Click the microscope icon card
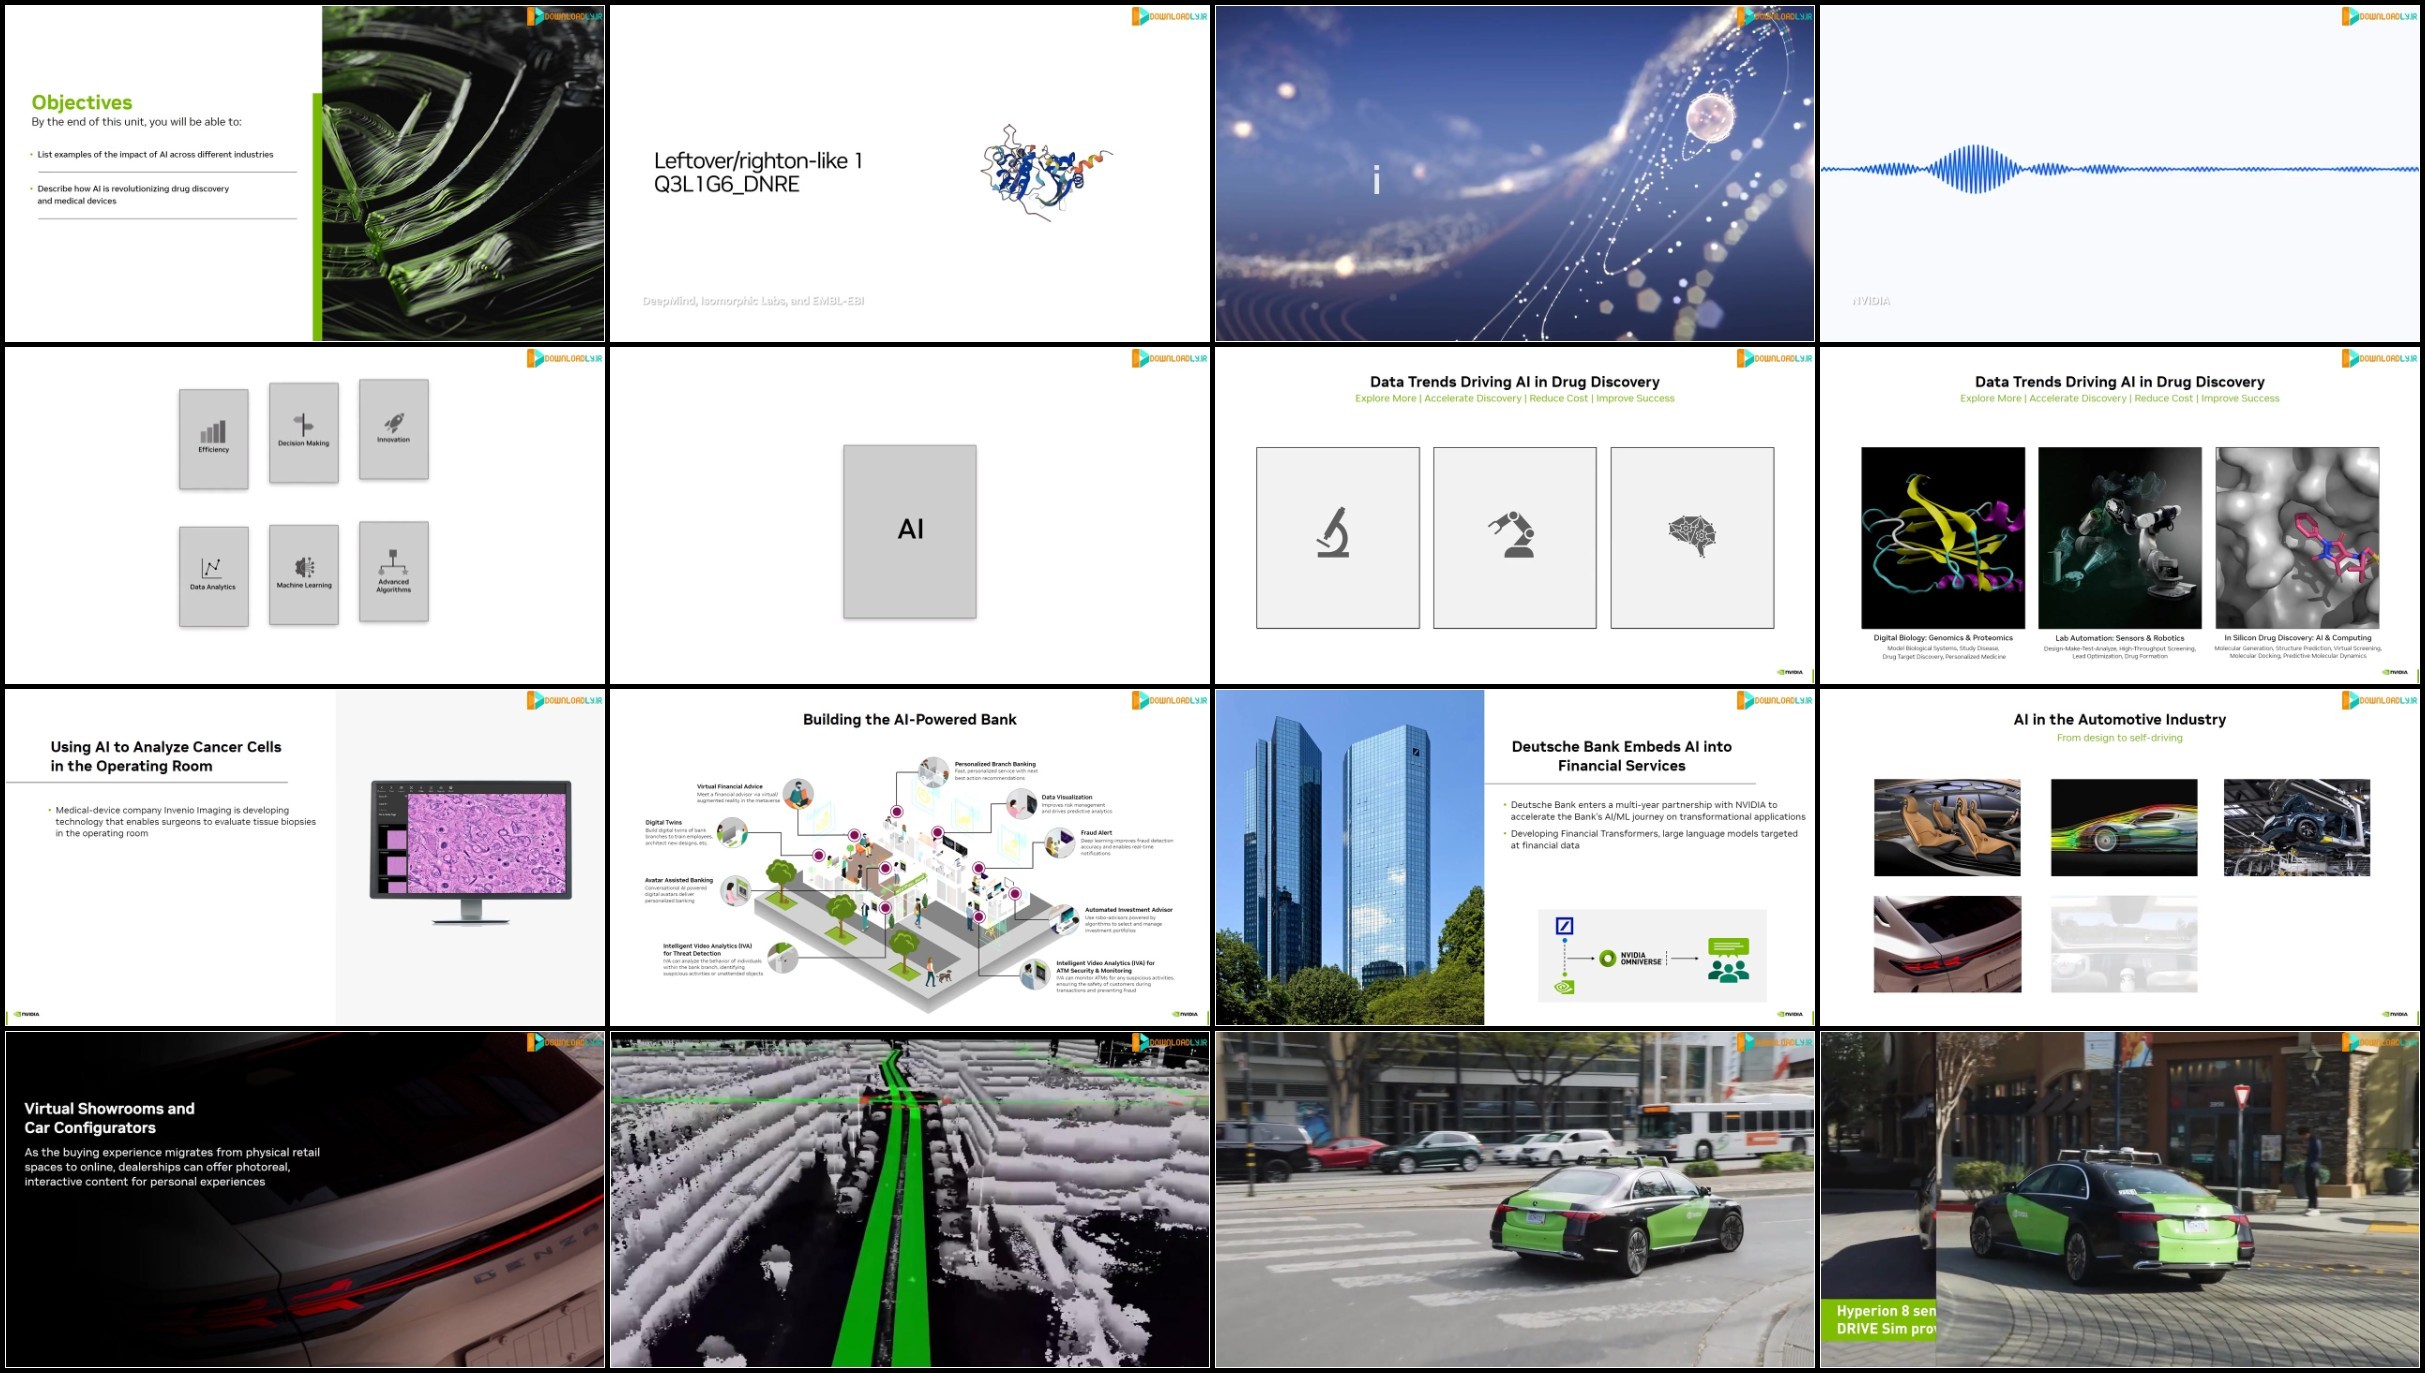Image resolution: width=2425 pixels, height=1373 pixels. coord(1338,538)
